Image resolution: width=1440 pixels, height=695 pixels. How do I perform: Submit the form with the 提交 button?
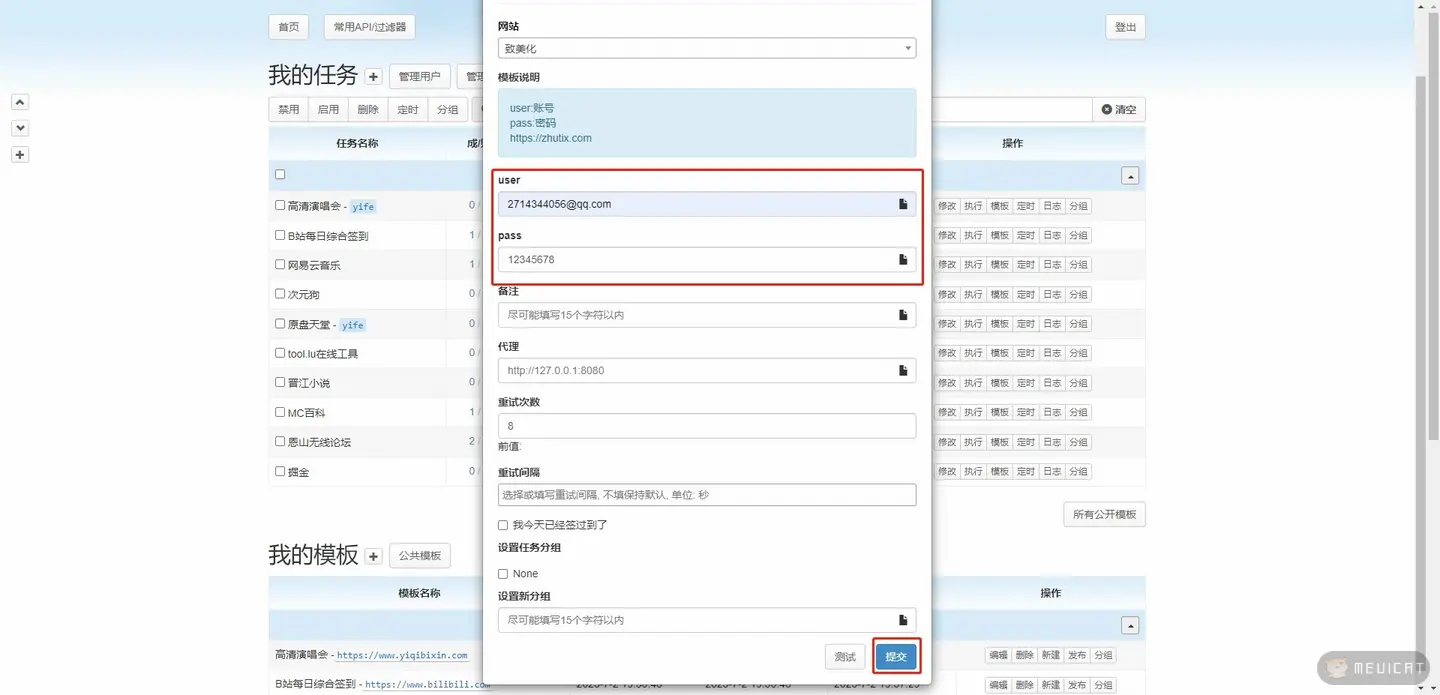click(x=896, y=657)
